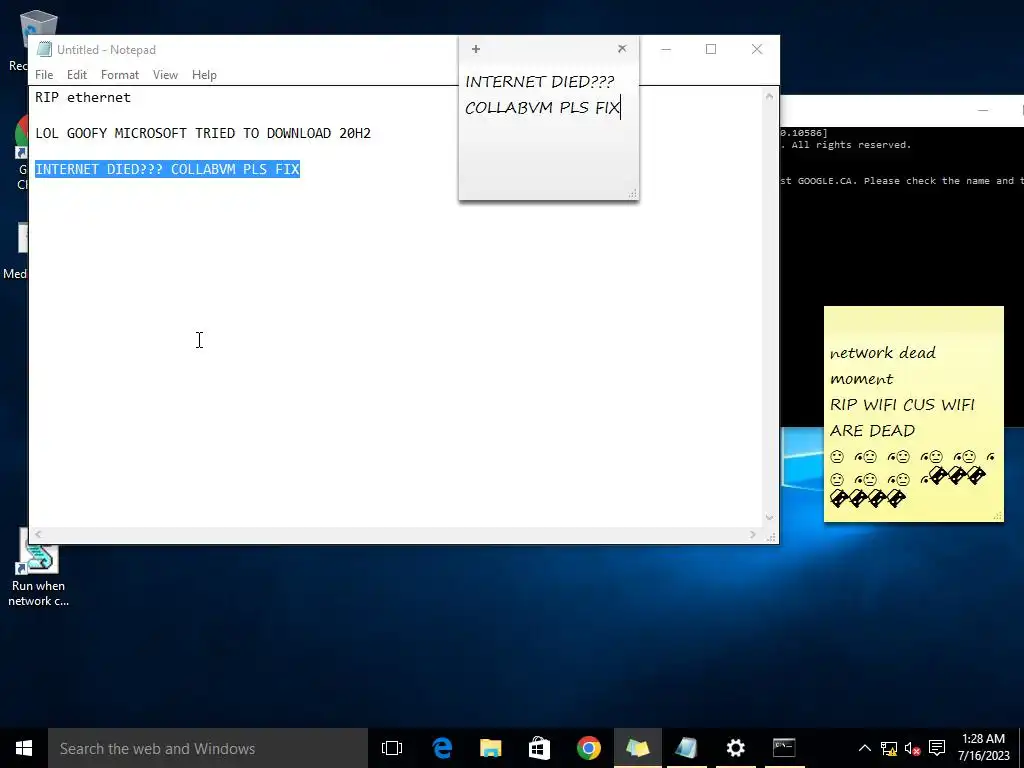The image size is (1024, 768).
Task: Minimize the Notepad window
Action: point(666,49)
